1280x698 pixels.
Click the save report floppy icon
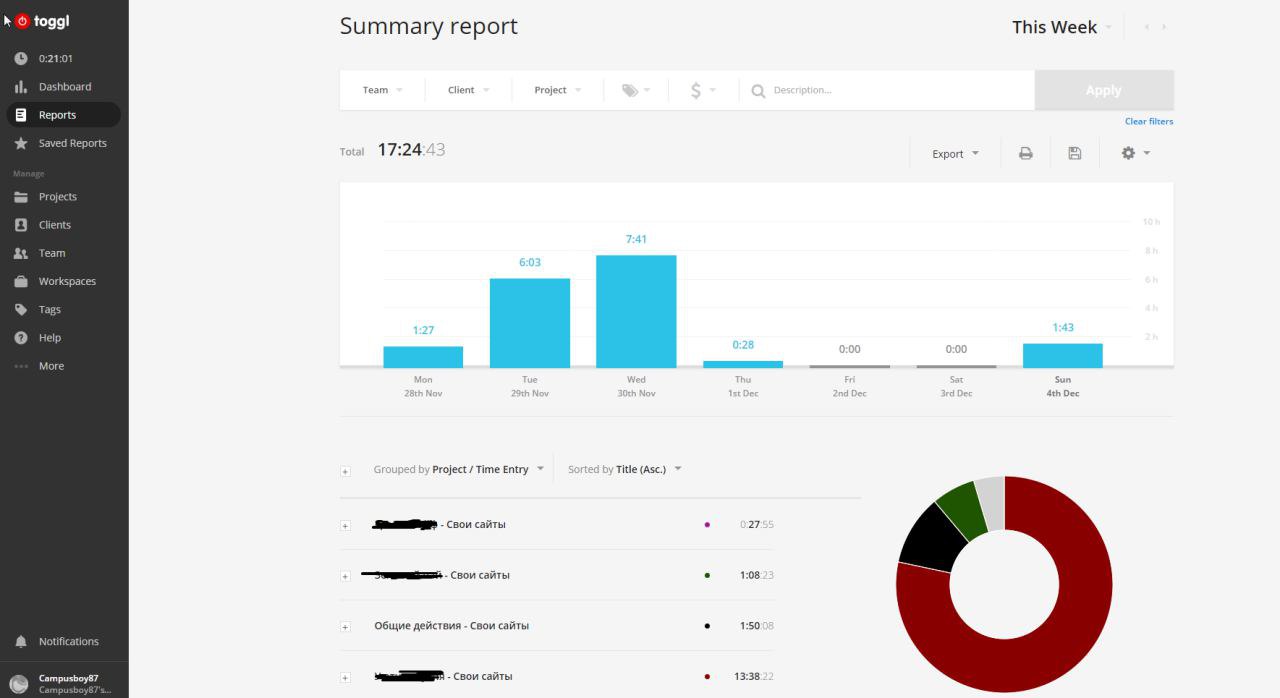(1075, 153)
